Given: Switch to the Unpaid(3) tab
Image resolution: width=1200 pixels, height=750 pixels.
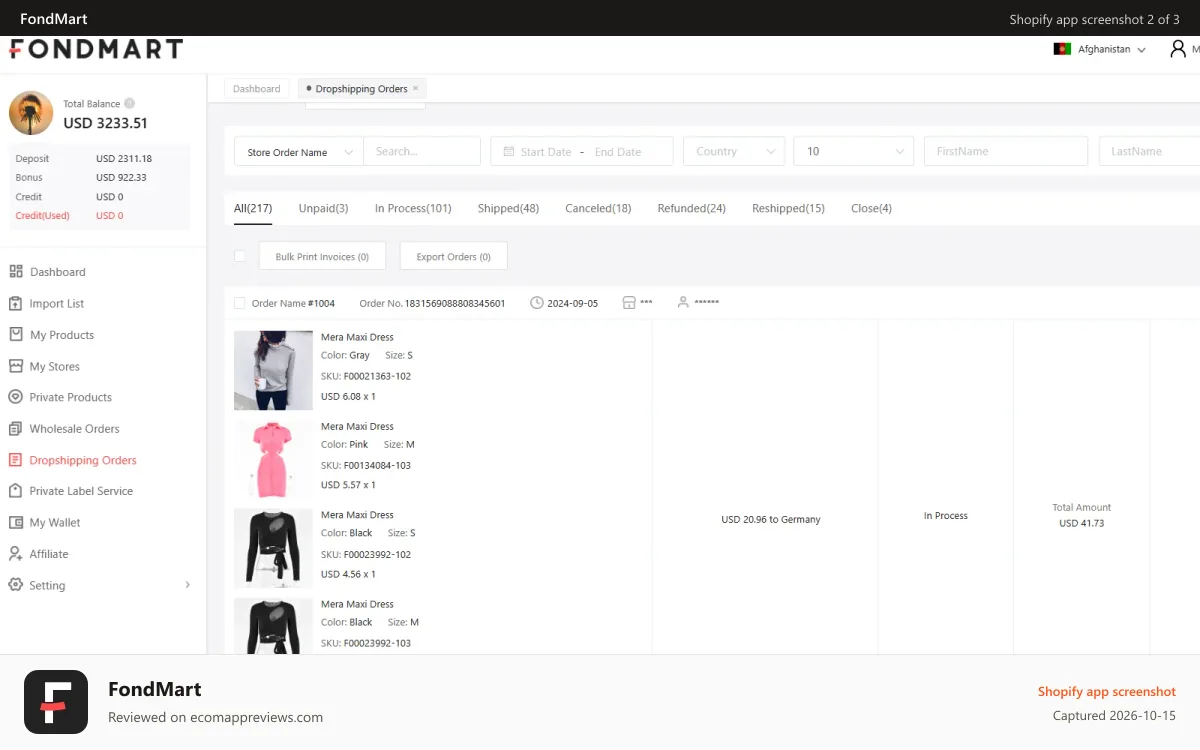Looking at the screenshot, I should (323, 209).
